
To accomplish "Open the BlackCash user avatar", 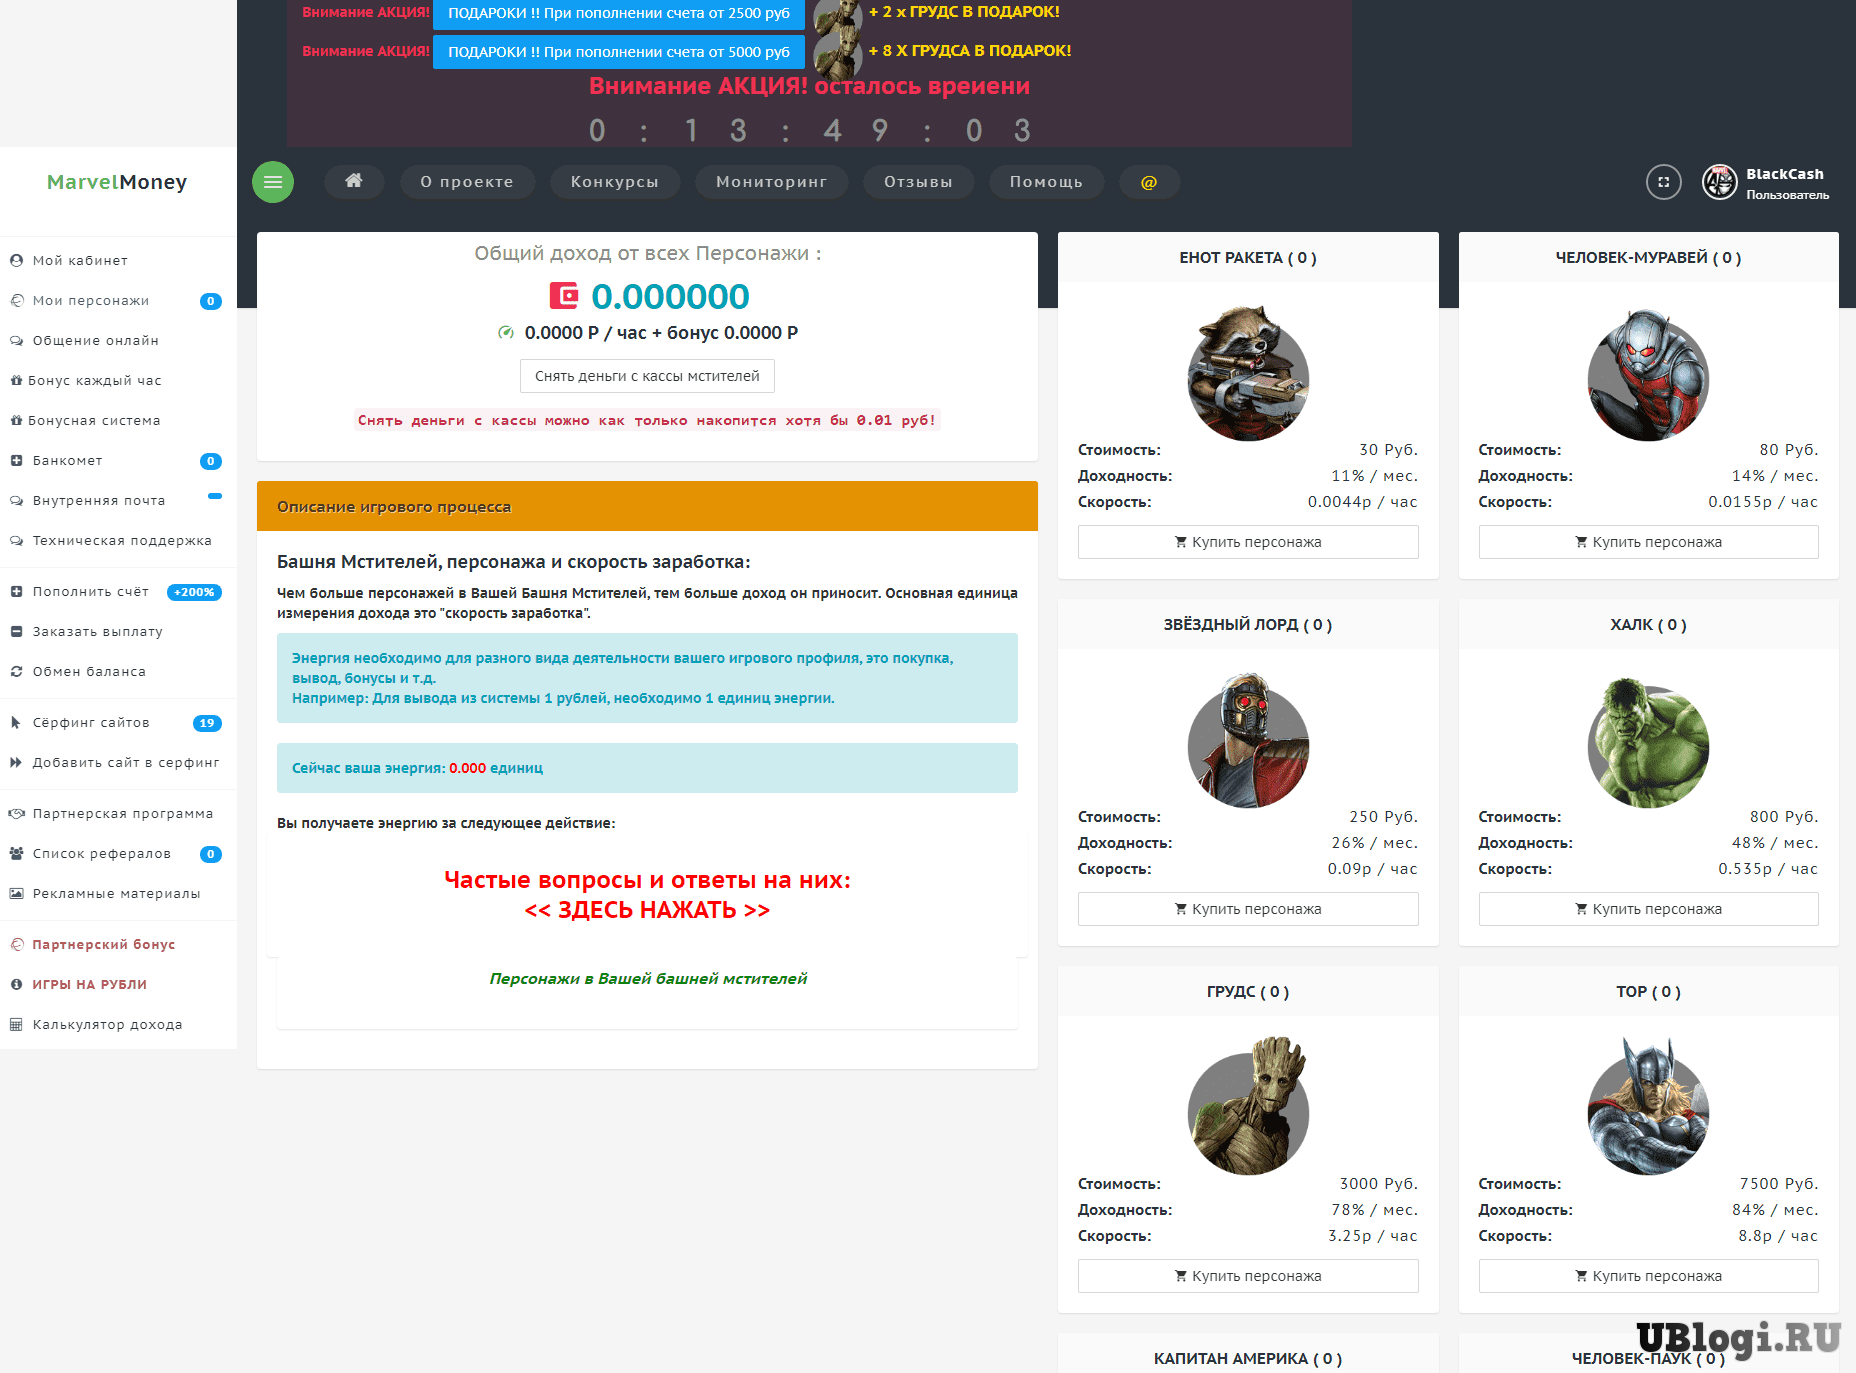I will (x=1719, y=182).
